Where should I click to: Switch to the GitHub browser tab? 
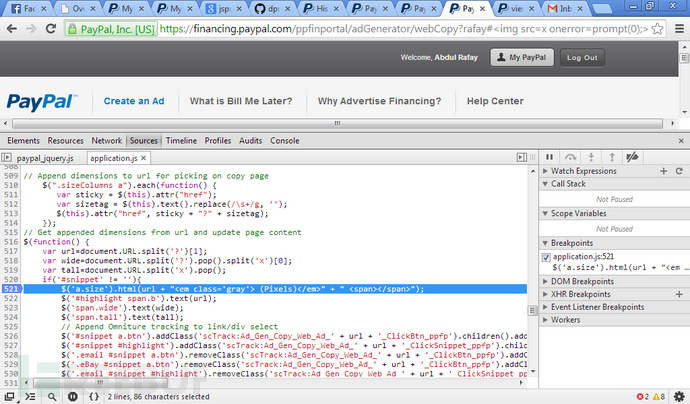point(273,8)
